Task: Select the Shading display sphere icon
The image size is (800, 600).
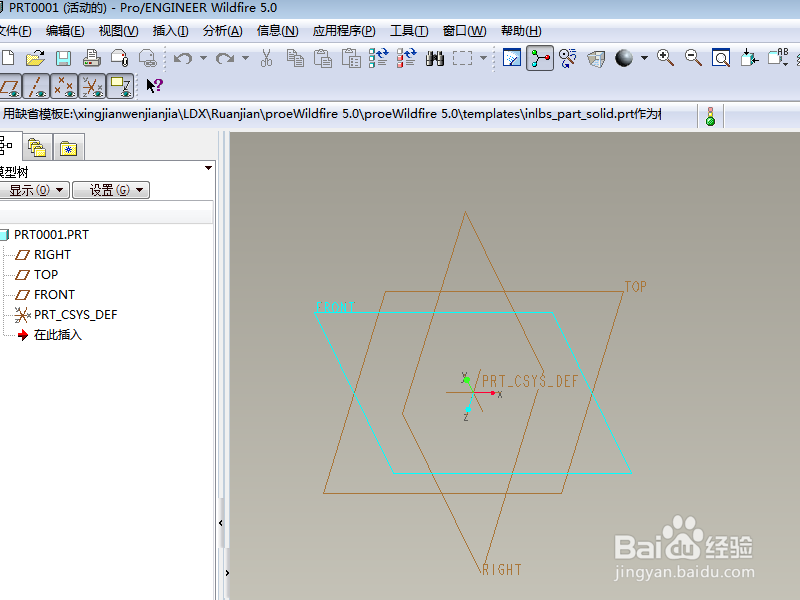Action: 623,58
